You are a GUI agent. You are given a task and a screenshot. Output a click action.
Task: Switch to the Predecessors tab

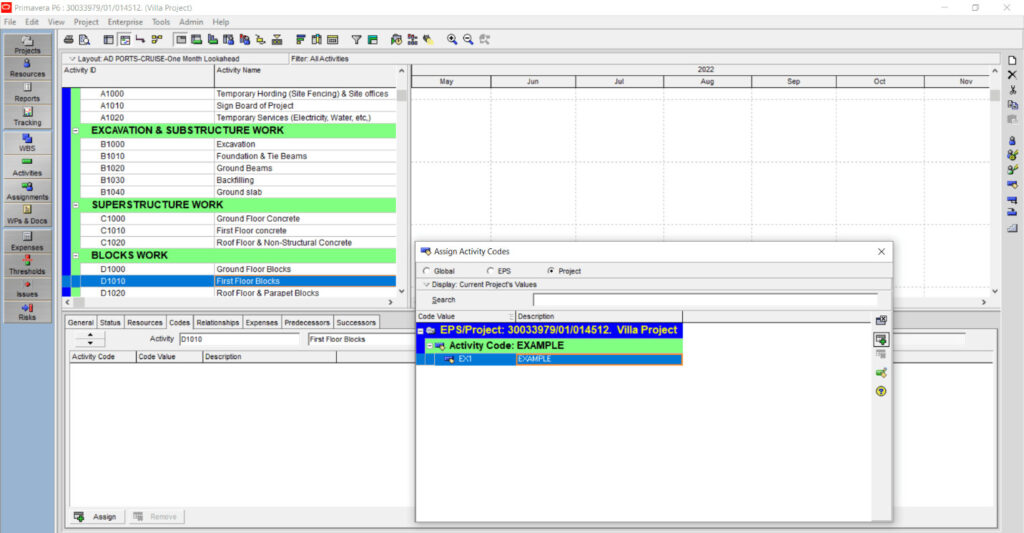307,323
